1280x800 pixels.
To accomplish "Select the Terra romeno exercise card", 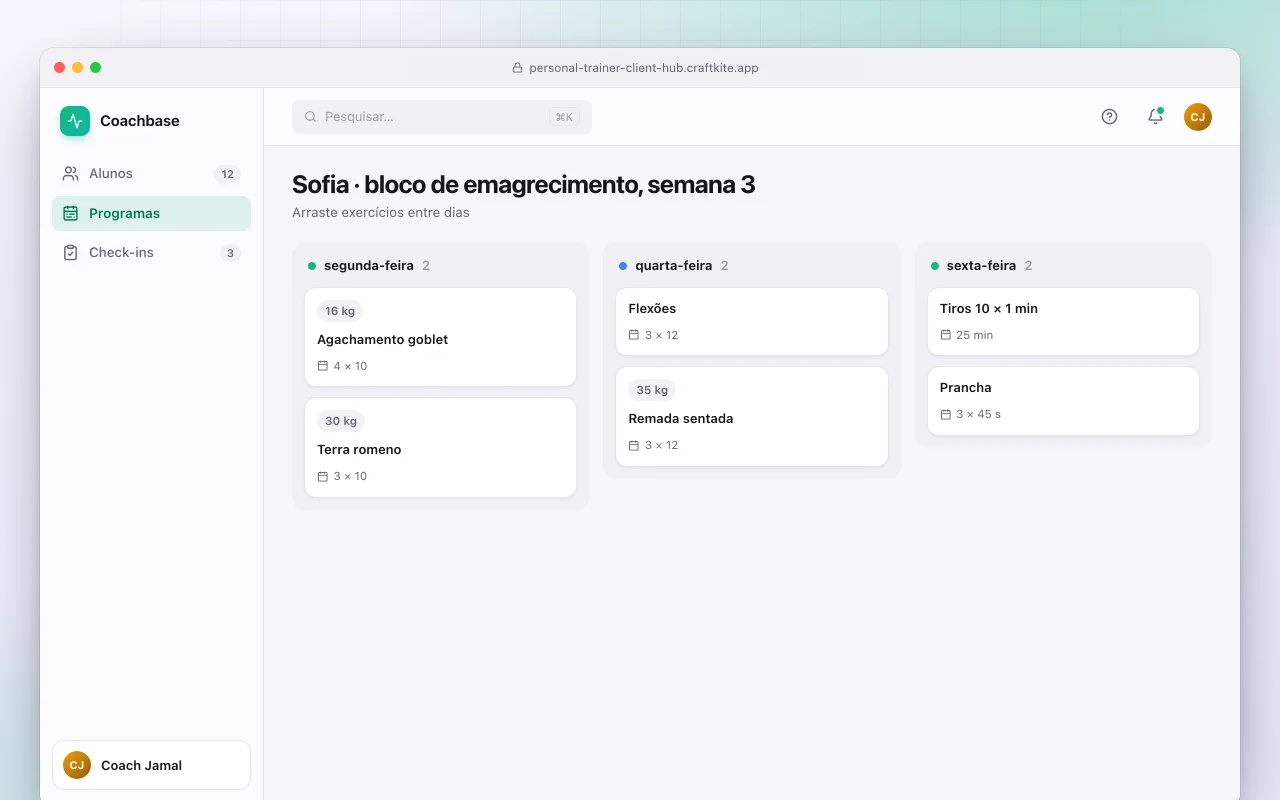I will pyautogui.click(x=440, y=447).
